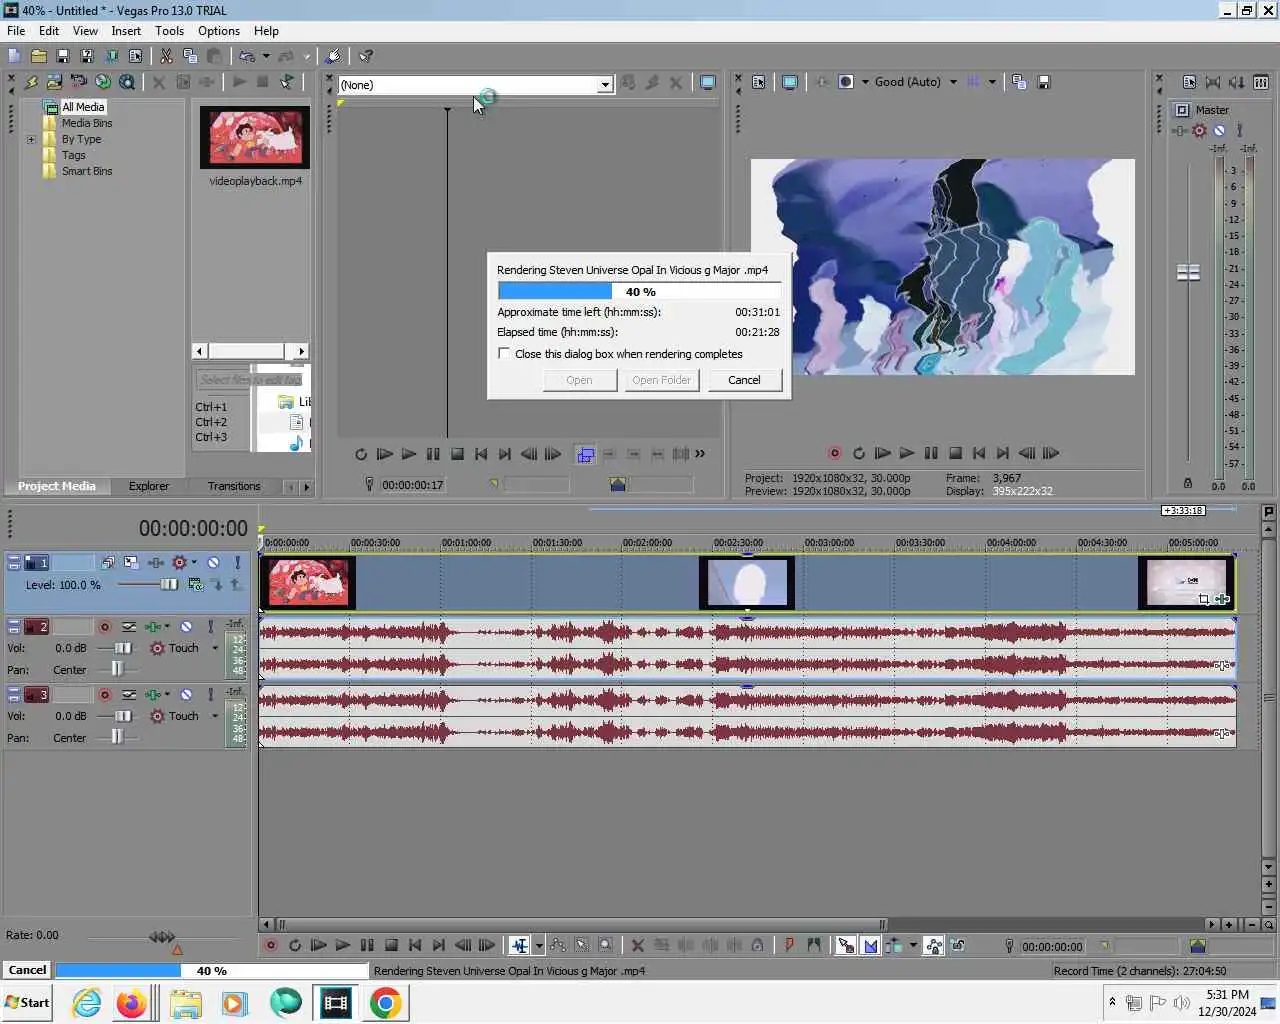
Task: Play timeline from start button
Action: (319, 945)
